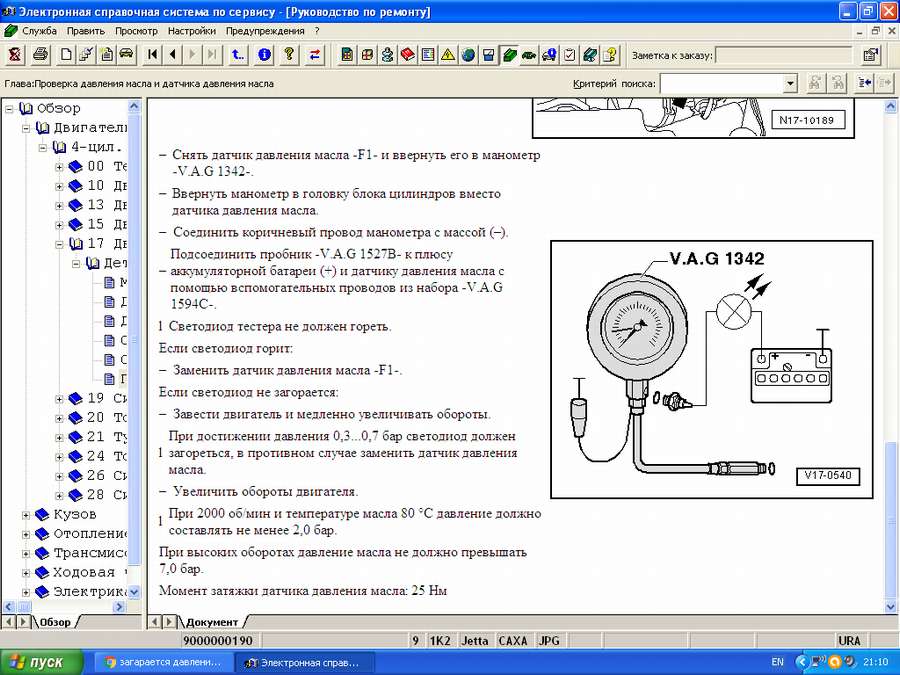Image resolution: width=900 pixels, height=675 pixels.
Task: Click the blue indent arrow icon near search
Action: coord(864,83)
